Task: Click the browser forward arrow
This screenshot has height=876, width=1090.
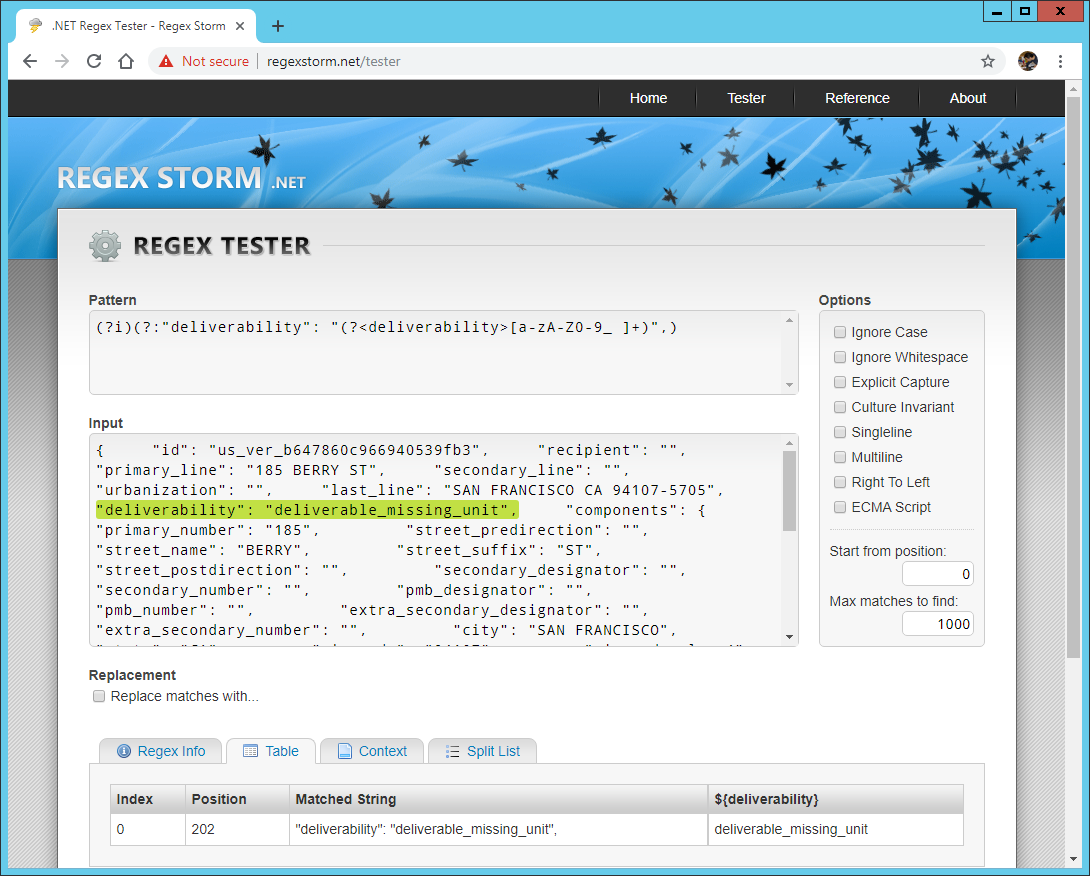Action: [x=62, y=61]
